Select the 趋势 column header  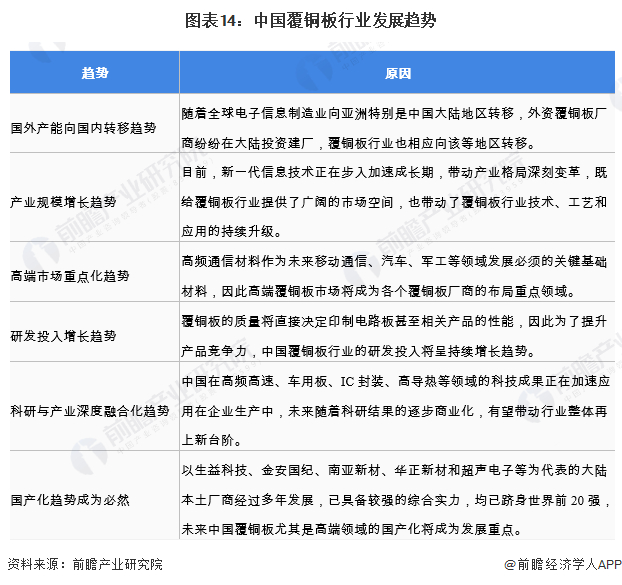coord(95,73)
